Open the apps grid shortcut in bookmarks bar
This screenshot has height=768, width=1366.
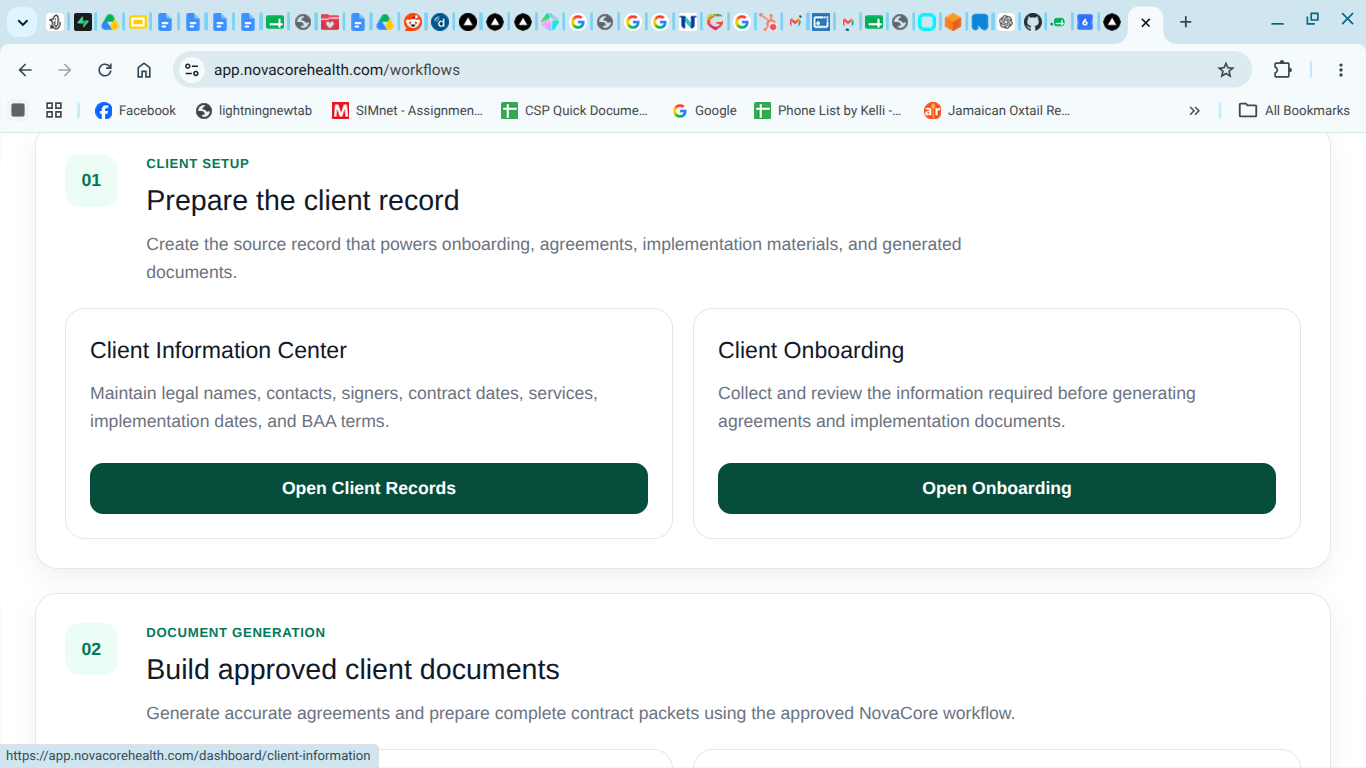coord(54,110)
